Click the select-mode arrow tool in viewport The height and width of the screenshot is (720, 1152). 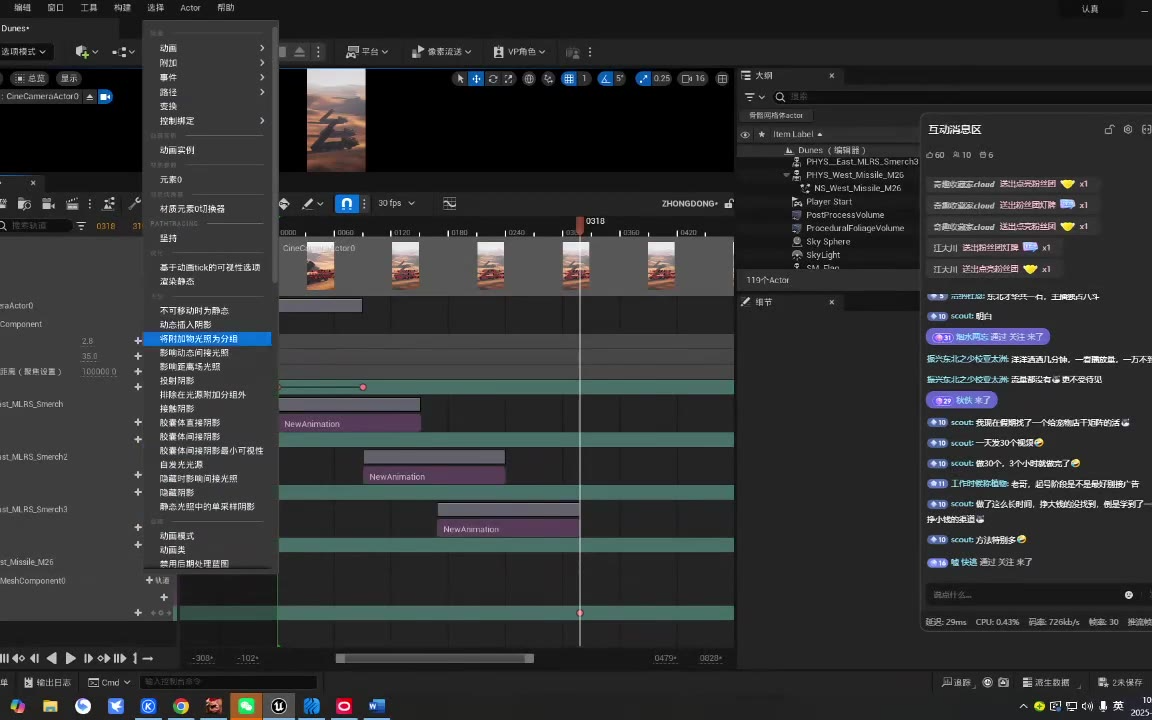(x=460, y=79)
